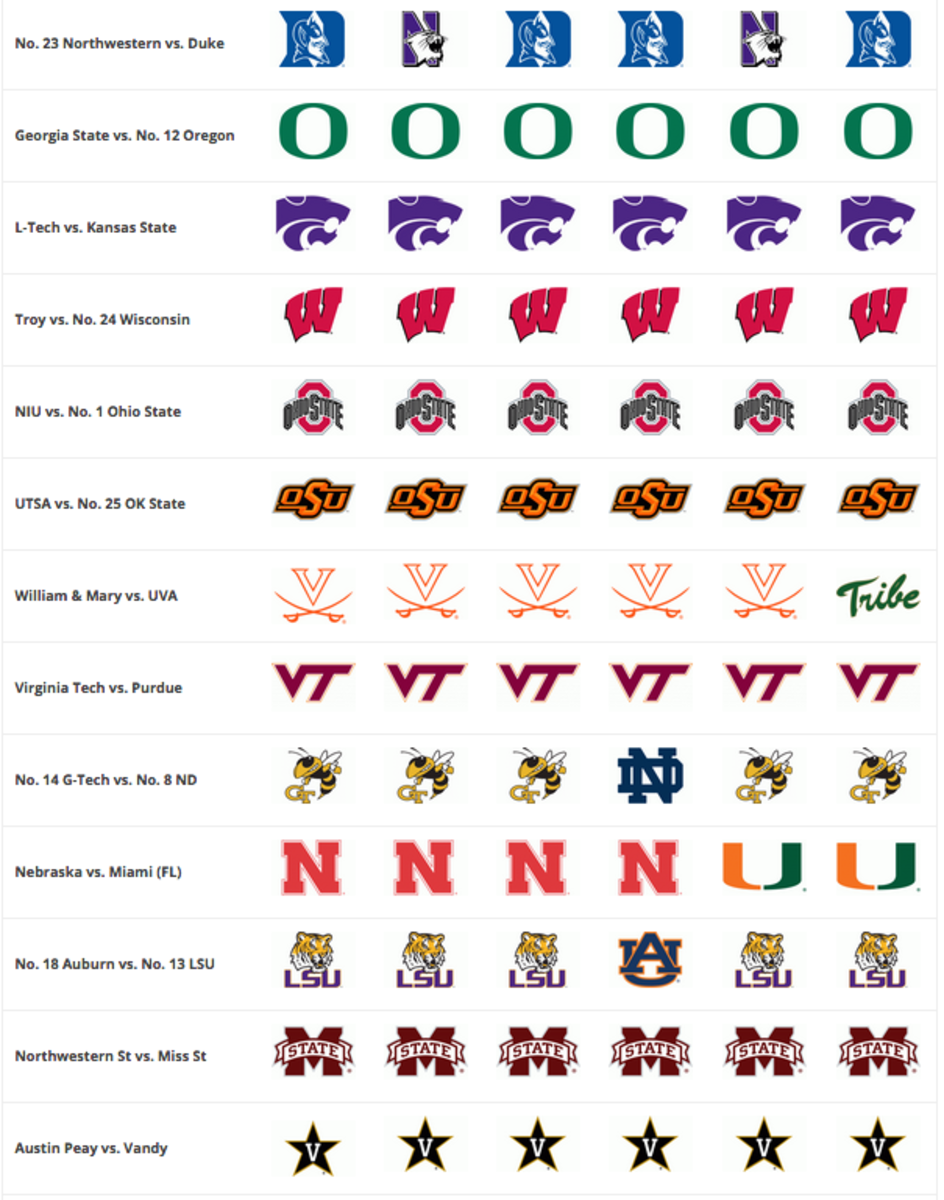This screenshot has height=1200, width=944.
Task: Click the last Miami U logo in Nebraska row
Action: [877, 867]
